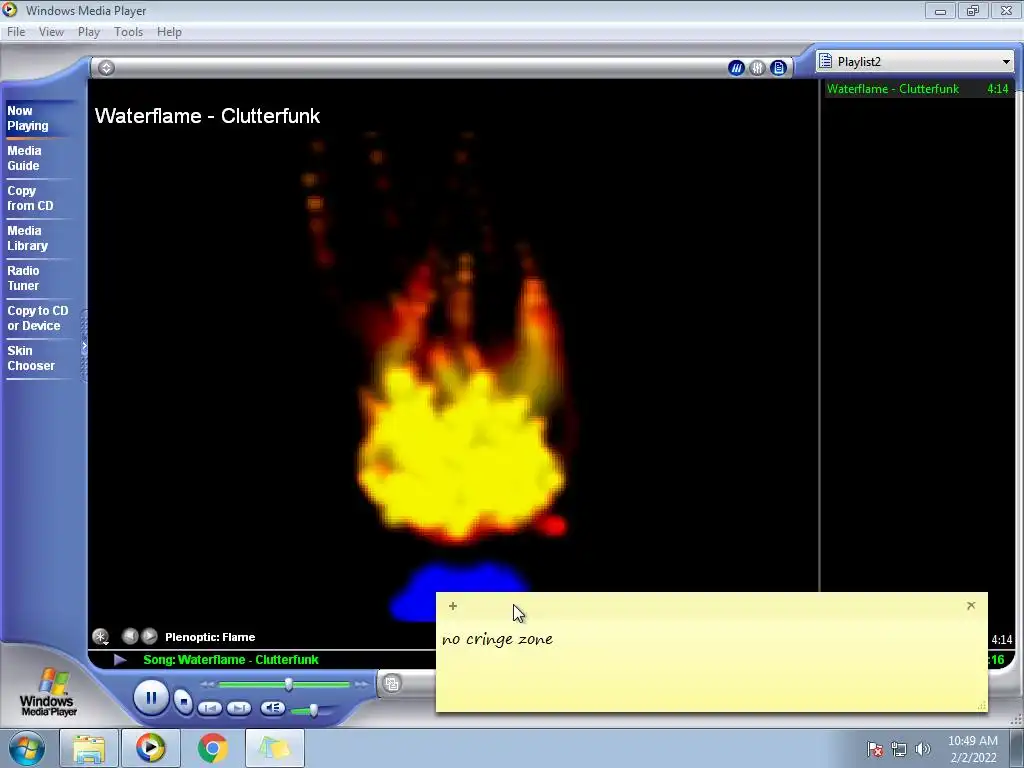This screenshot has height=768, width=1024.
Task: Open Windows Explorer from taskbar
Action: pyautogui.click(x=89, y=748)
